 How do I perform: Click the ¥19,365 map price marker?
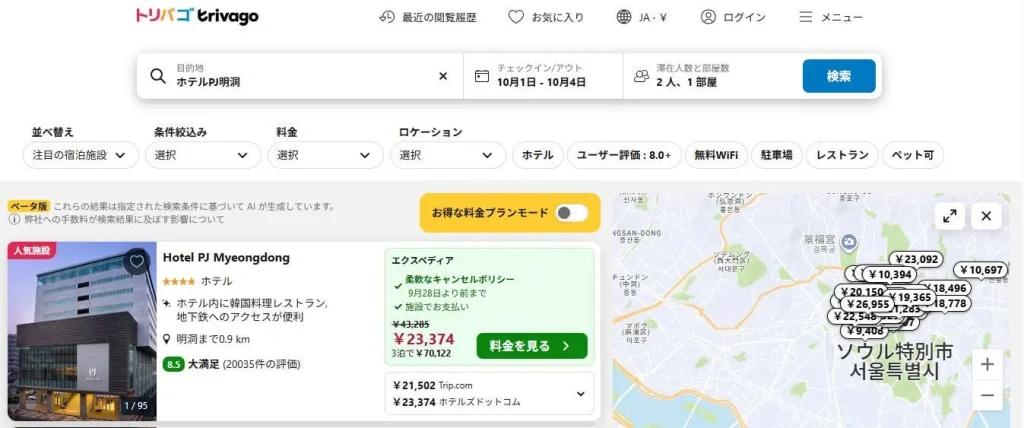point(910,297)
